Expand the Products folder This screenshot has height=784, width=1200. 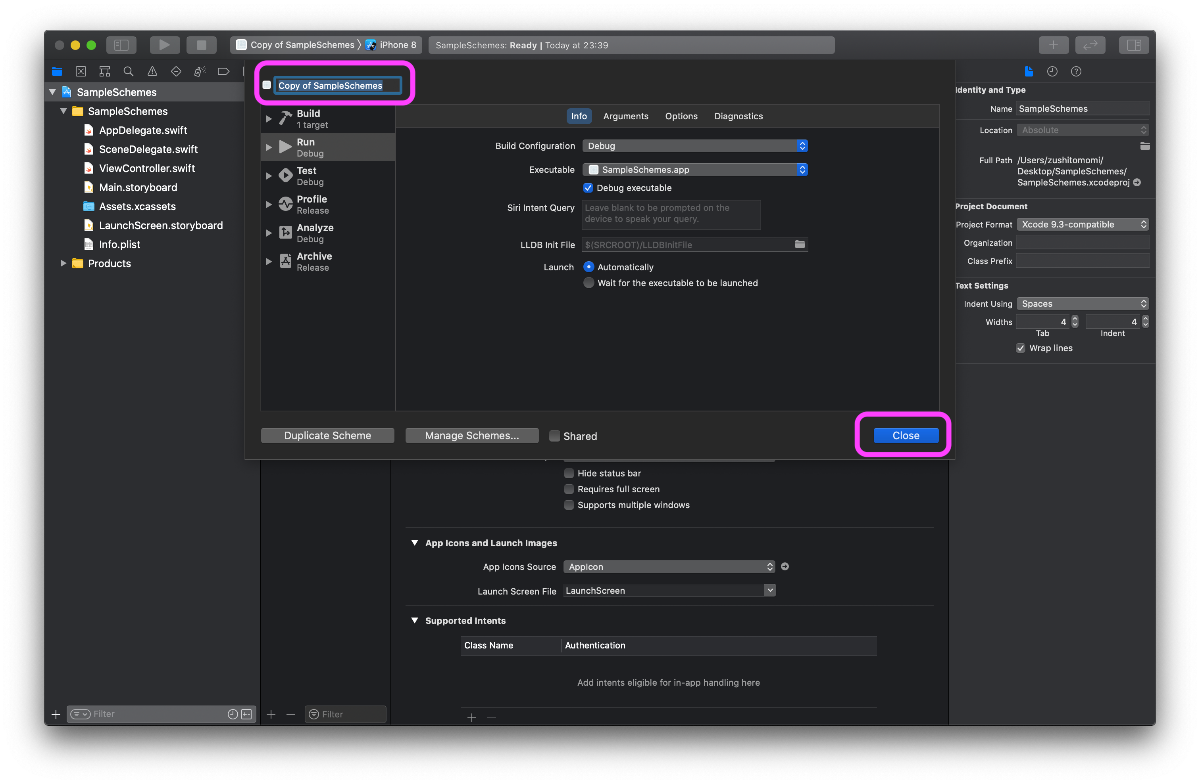coord(64,263)
